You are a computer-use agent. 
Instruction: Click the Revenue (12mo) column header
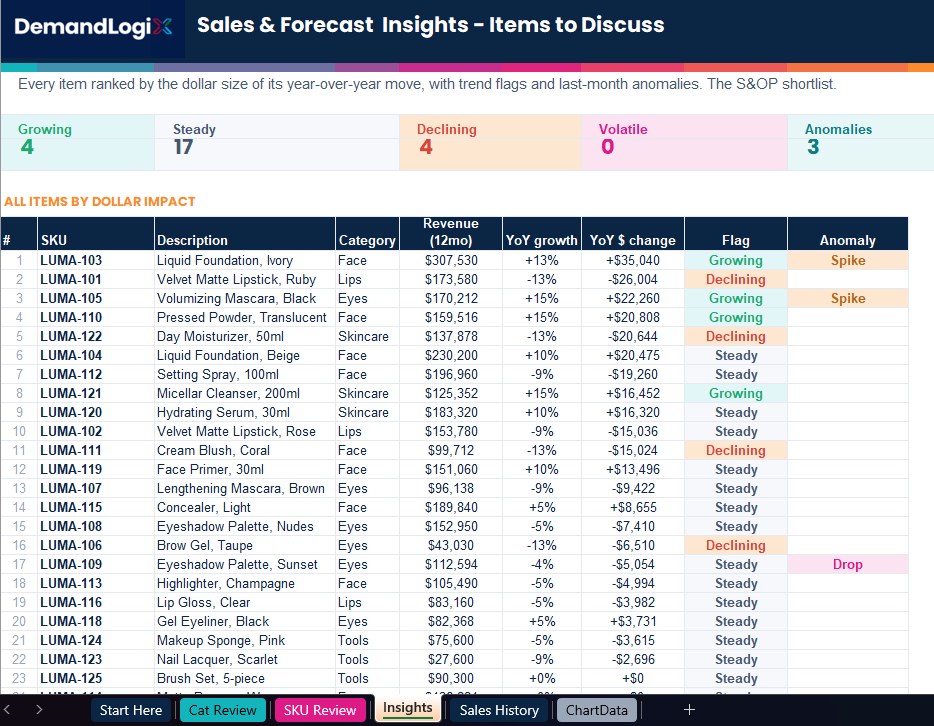click(450, 233)
